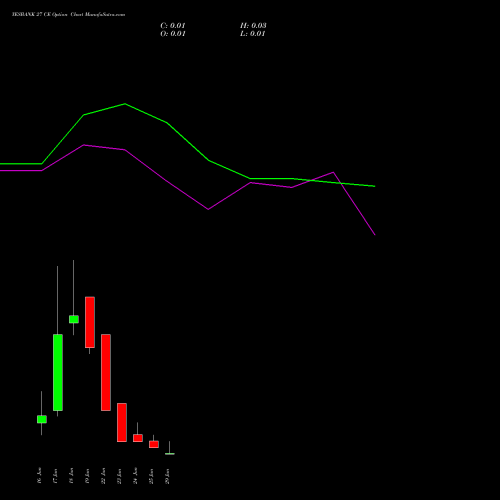This screenshot has height=500, width=500.
Task: Click the red candle above the 23 date
Action: pos(122,423)
